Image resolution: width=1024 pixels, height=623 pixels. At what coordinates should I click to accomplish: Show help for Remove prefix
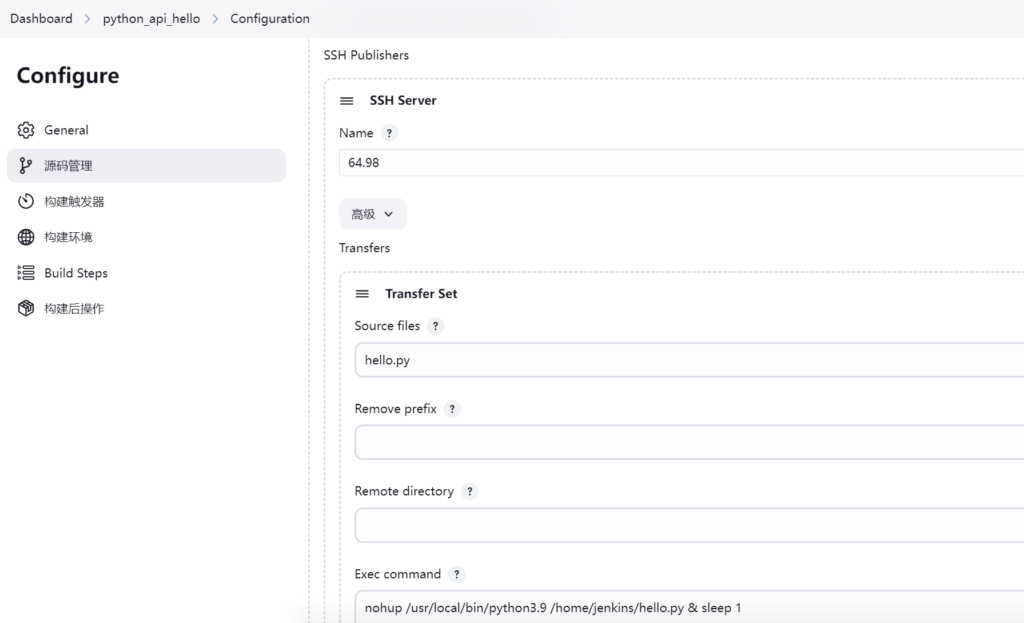[452, 409]
